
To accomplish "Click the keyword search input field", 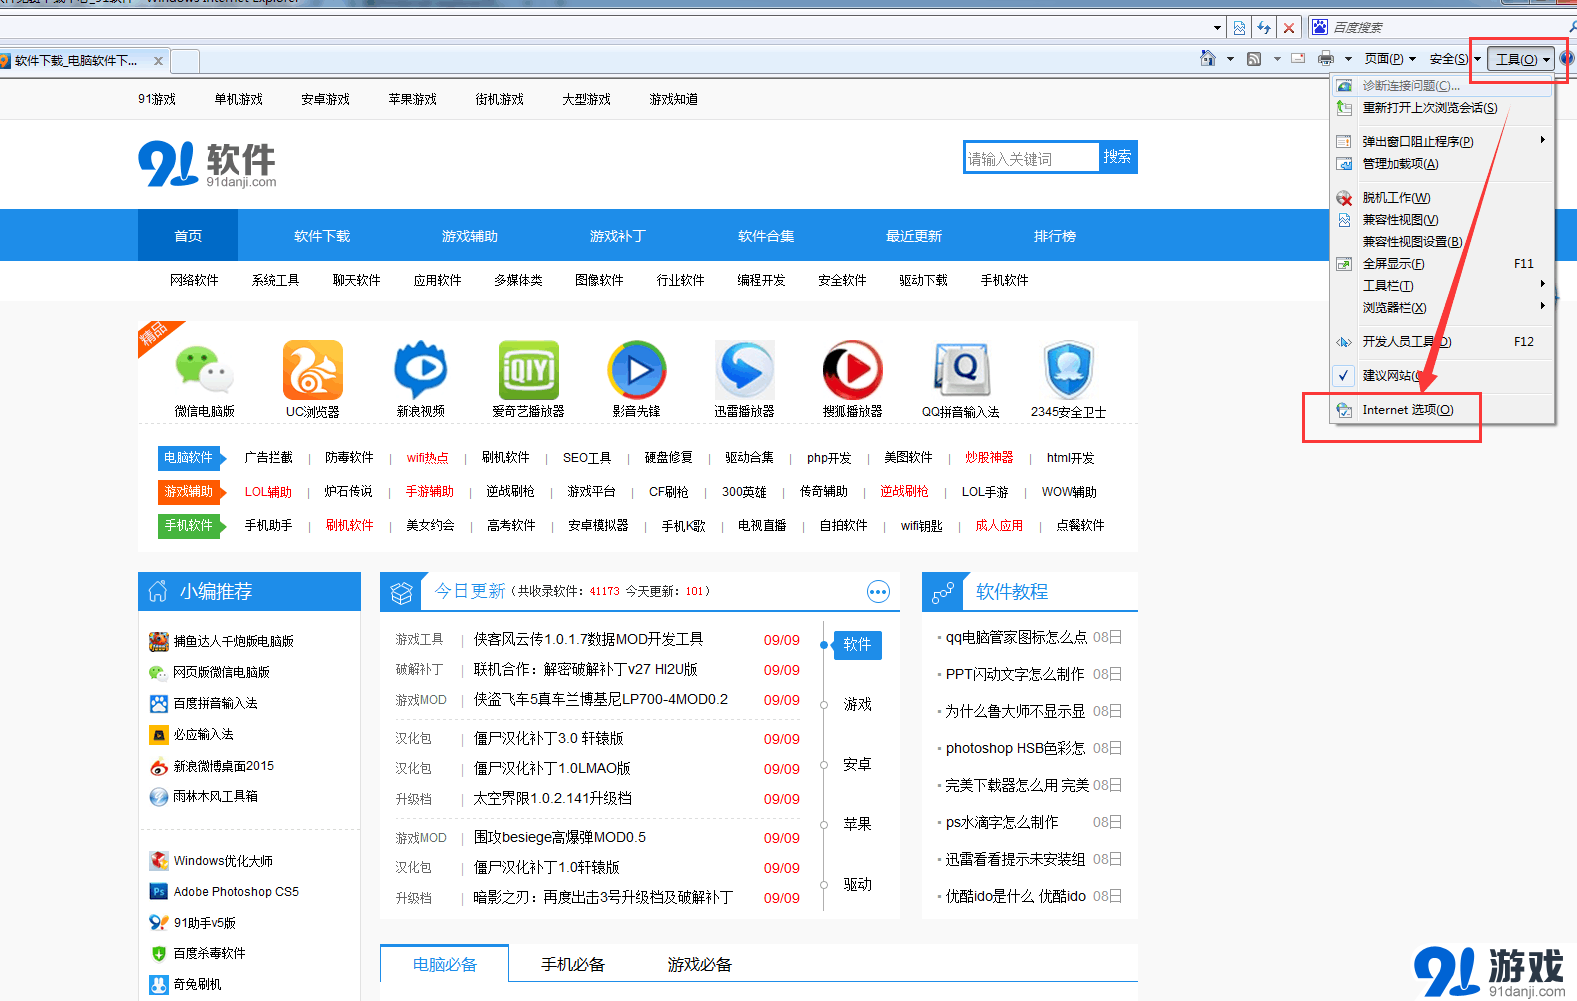I will 1031,158.
